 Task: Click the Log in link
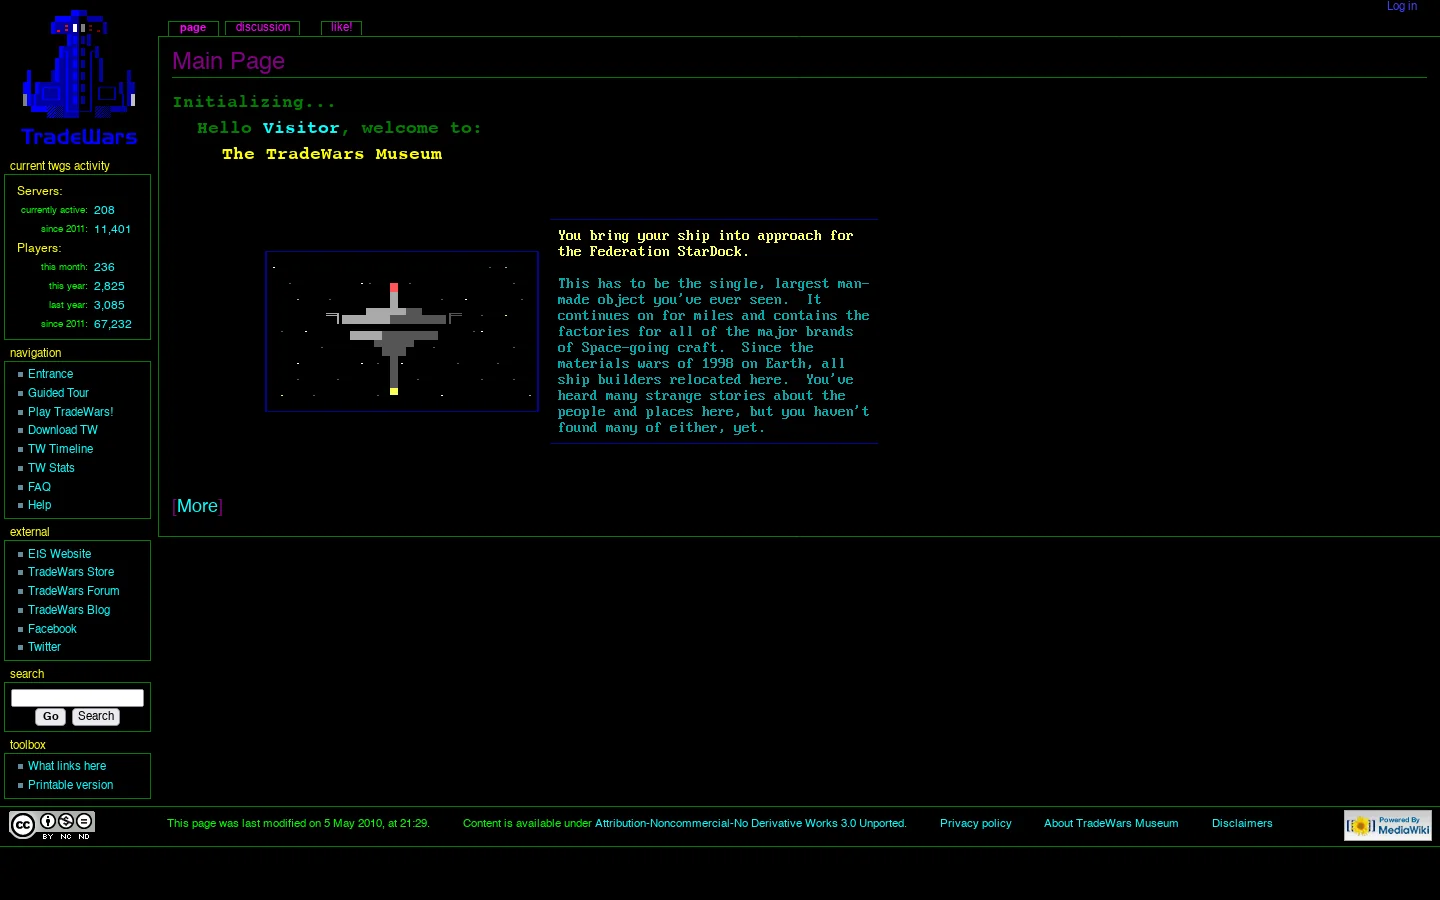pyautogui.click(x=1401, y=7)
